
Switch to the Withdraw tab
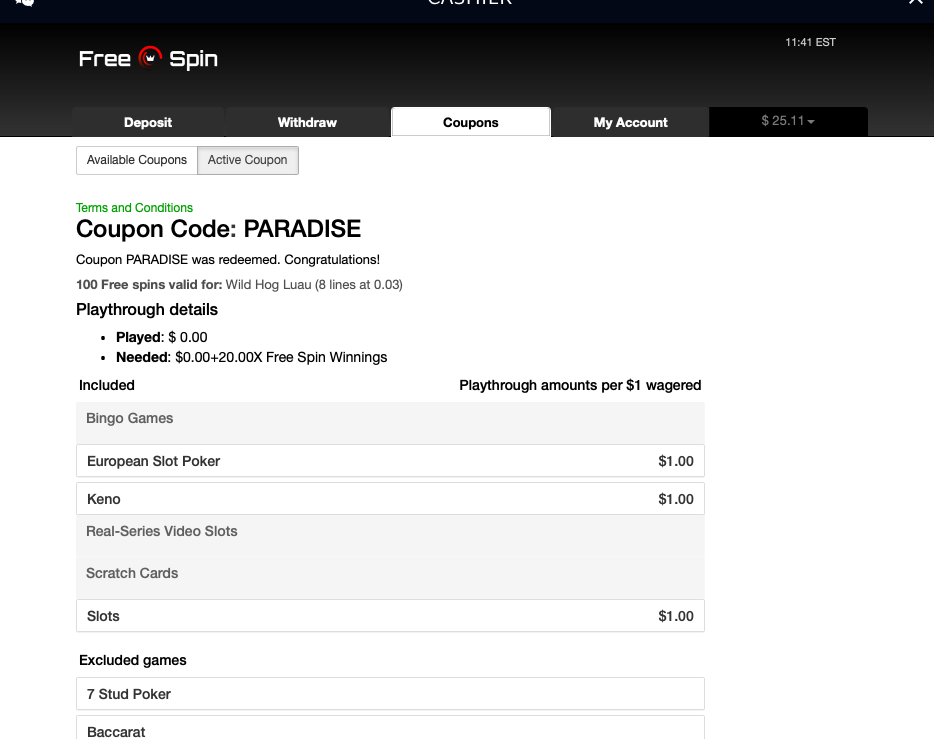[x=306, y=122]
